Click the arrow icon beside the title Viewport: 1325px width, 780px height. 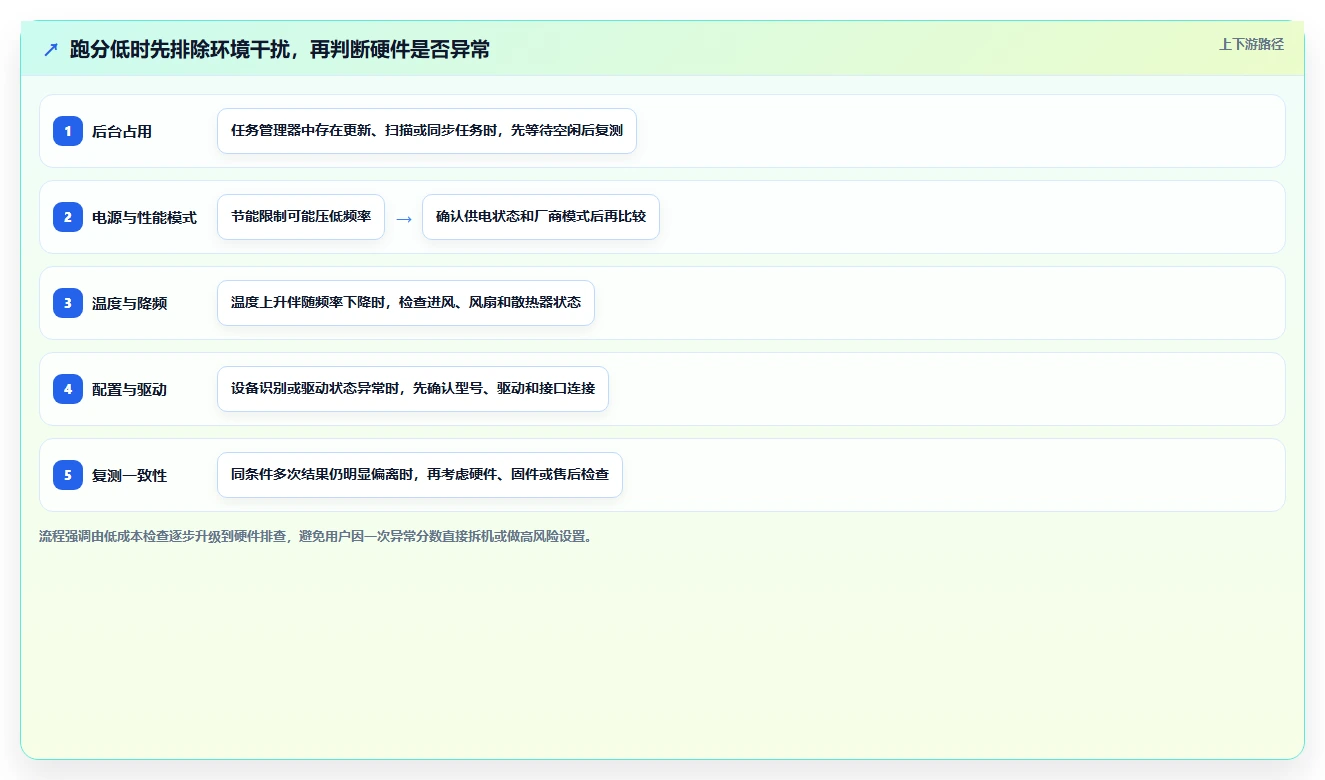pos(51,50)
